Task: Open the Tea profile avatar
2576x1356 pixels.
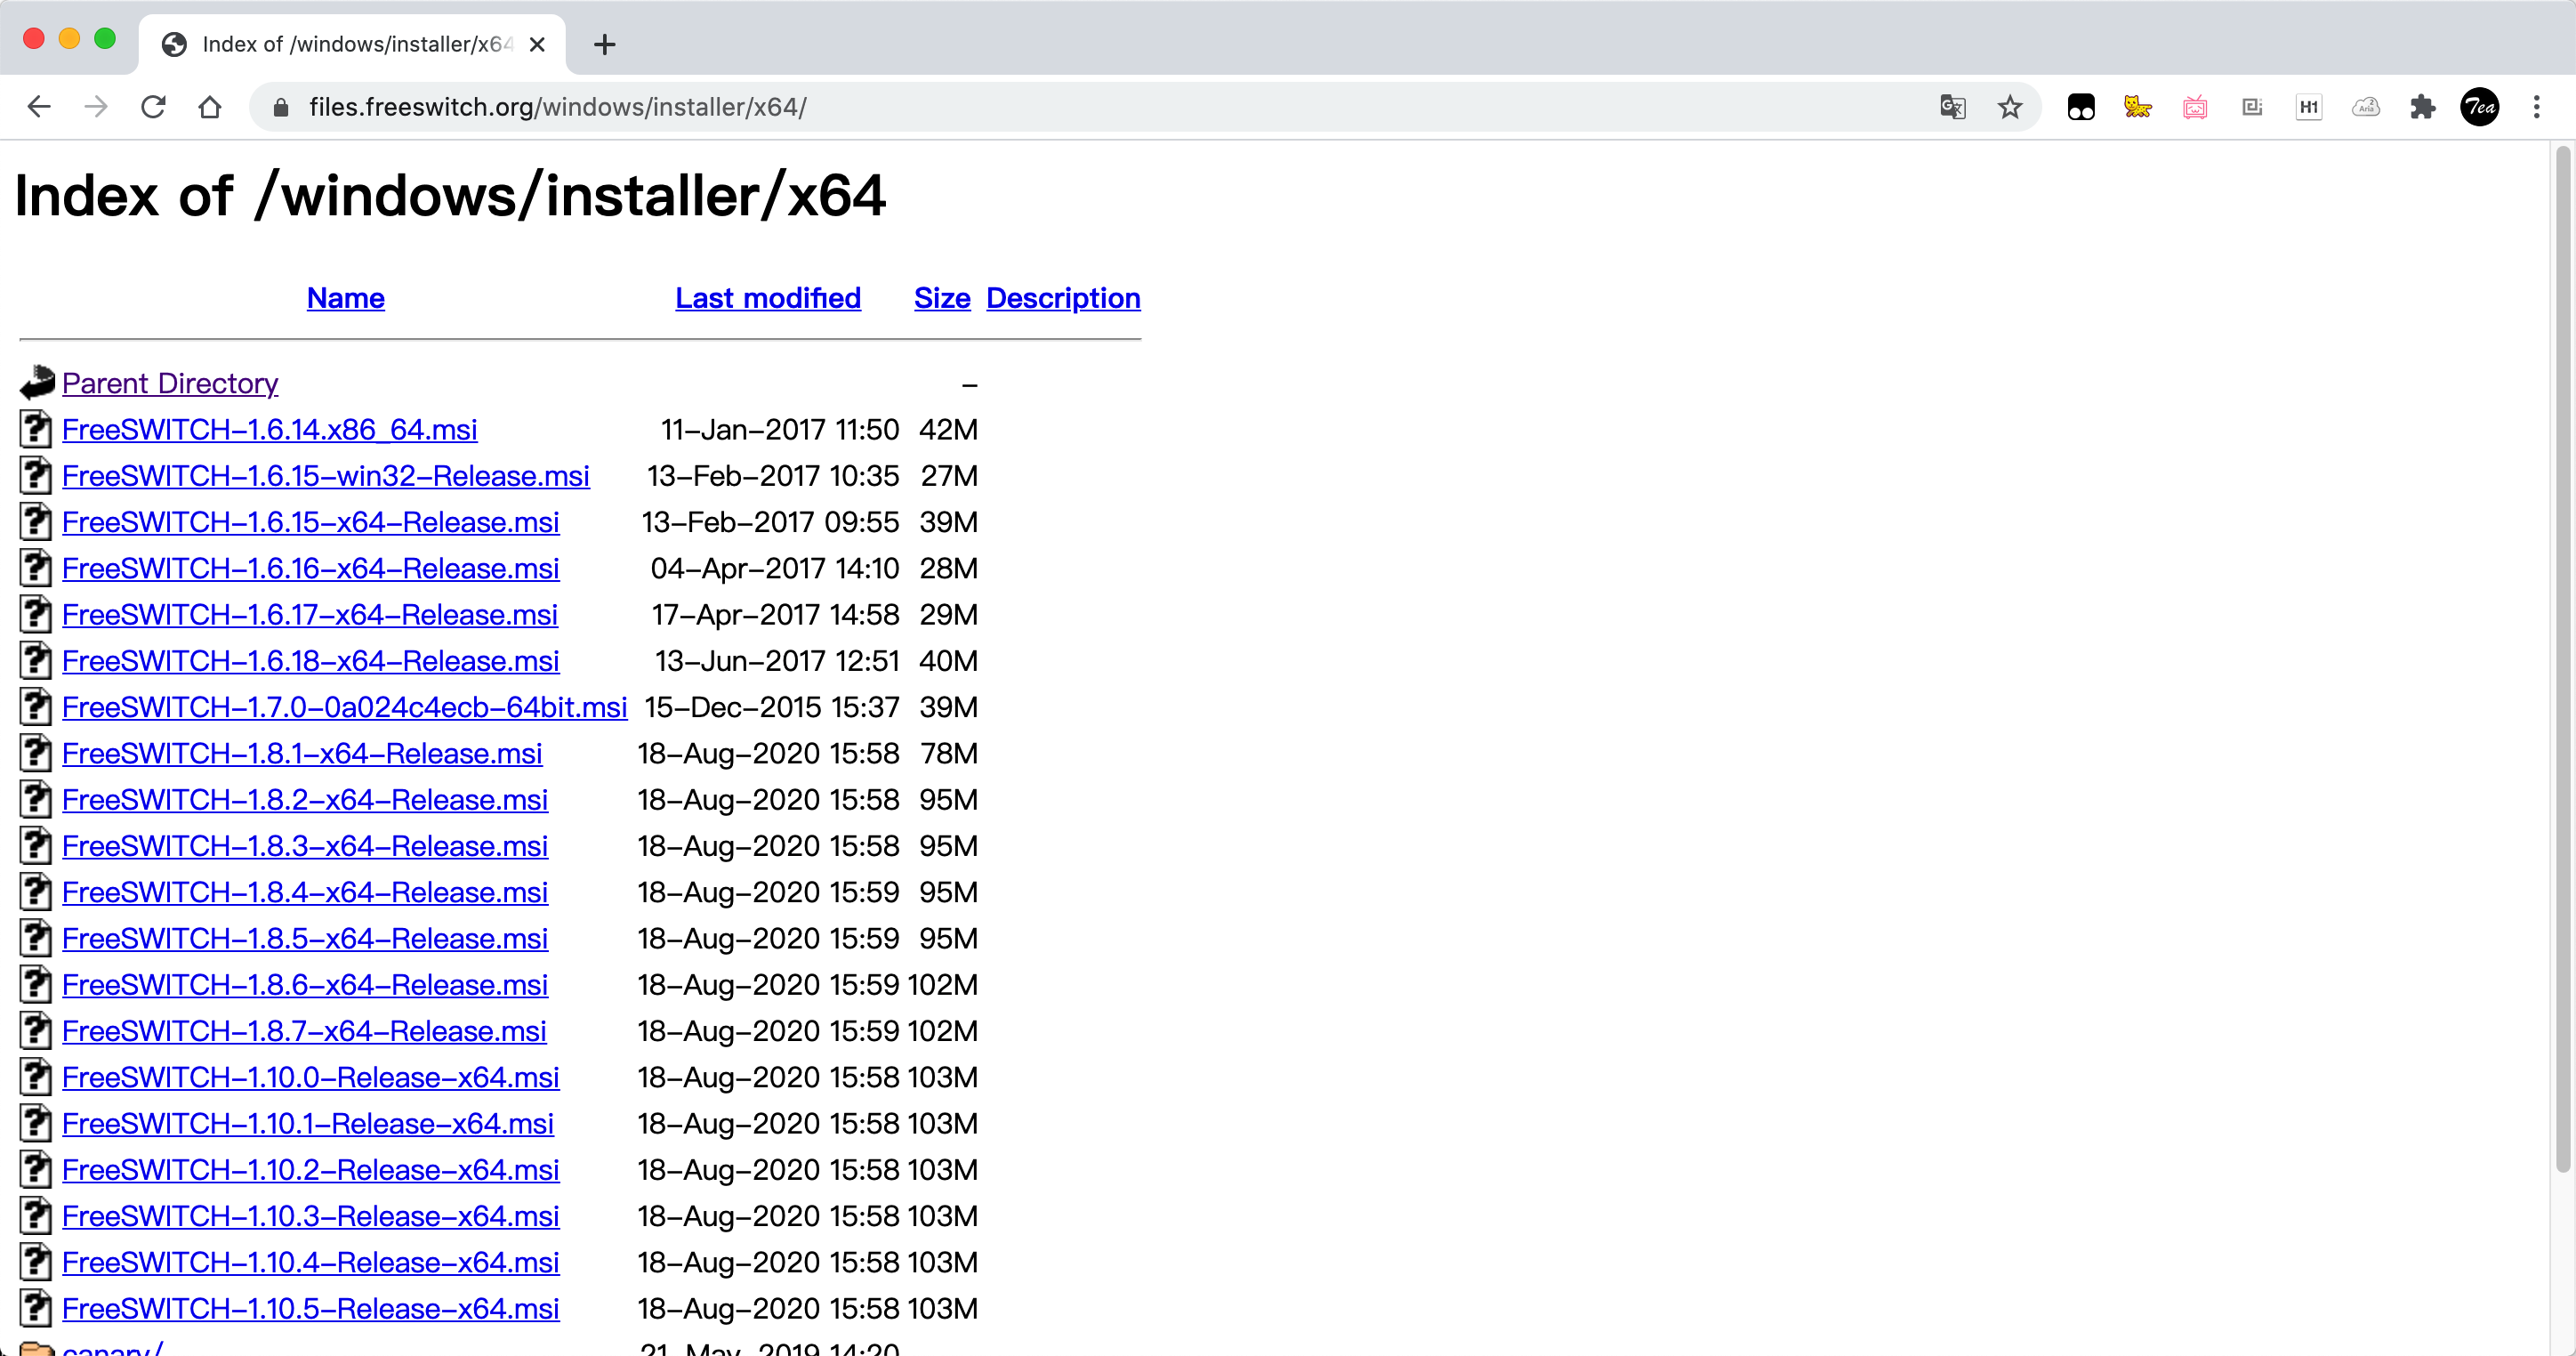Action: tap(2480, 107)
